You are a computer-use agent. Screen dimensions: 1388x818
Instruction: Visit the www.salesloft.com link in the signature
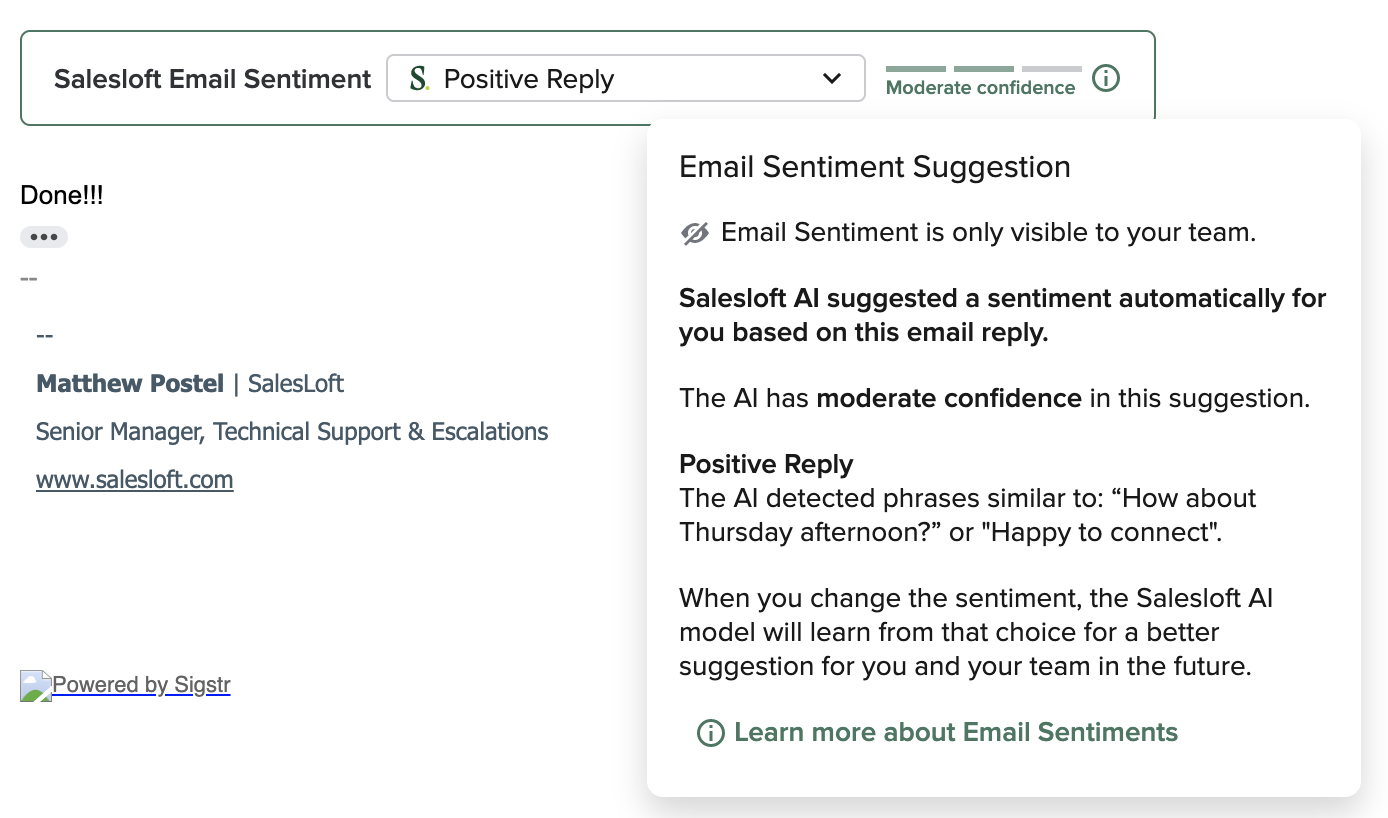tap(134, 479)
